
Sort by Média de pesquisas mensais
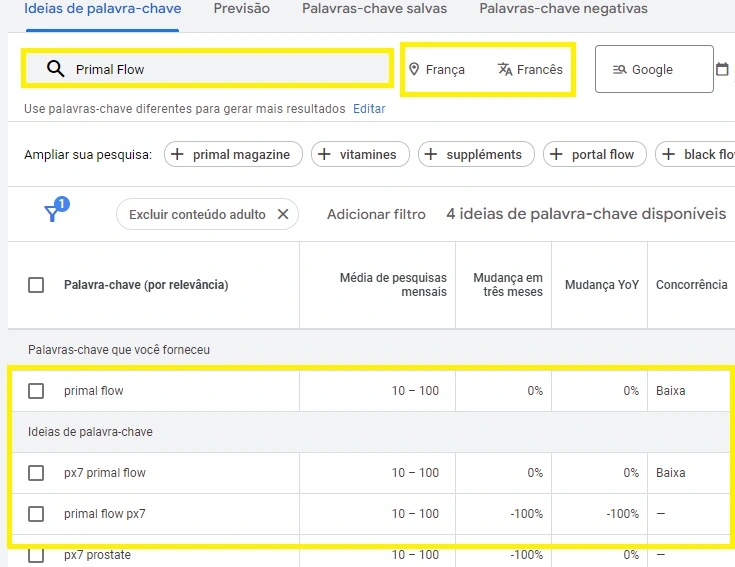click(393, 285)
